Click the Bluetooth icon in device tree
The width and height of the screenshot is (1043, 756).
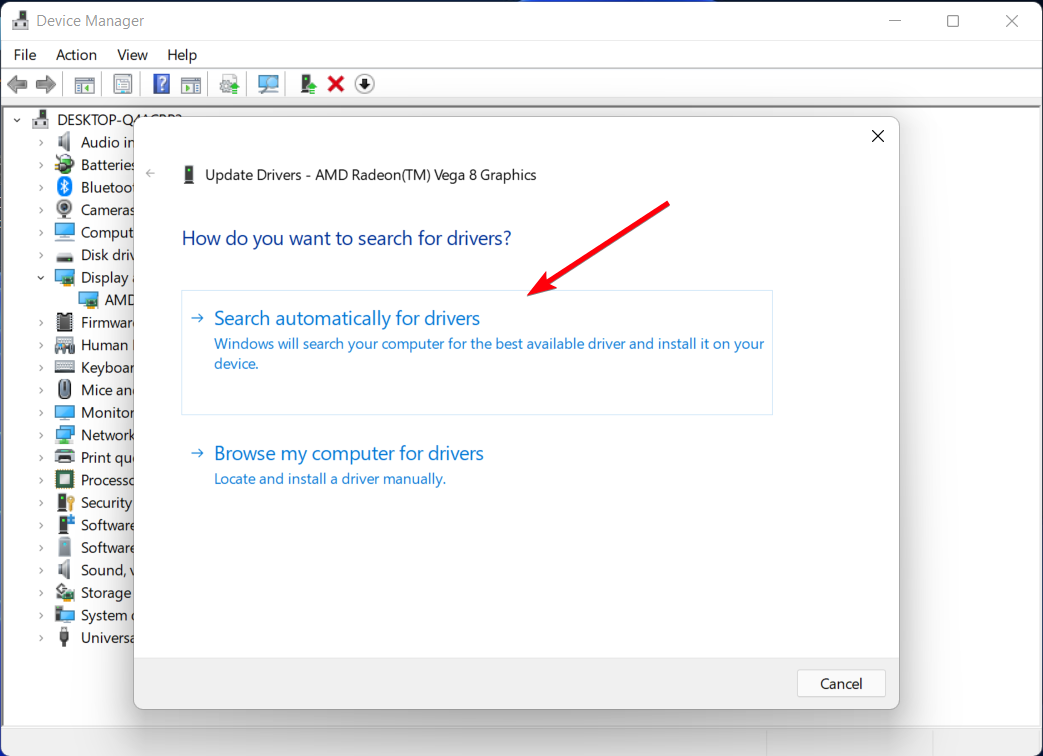(x=65, y=187)
